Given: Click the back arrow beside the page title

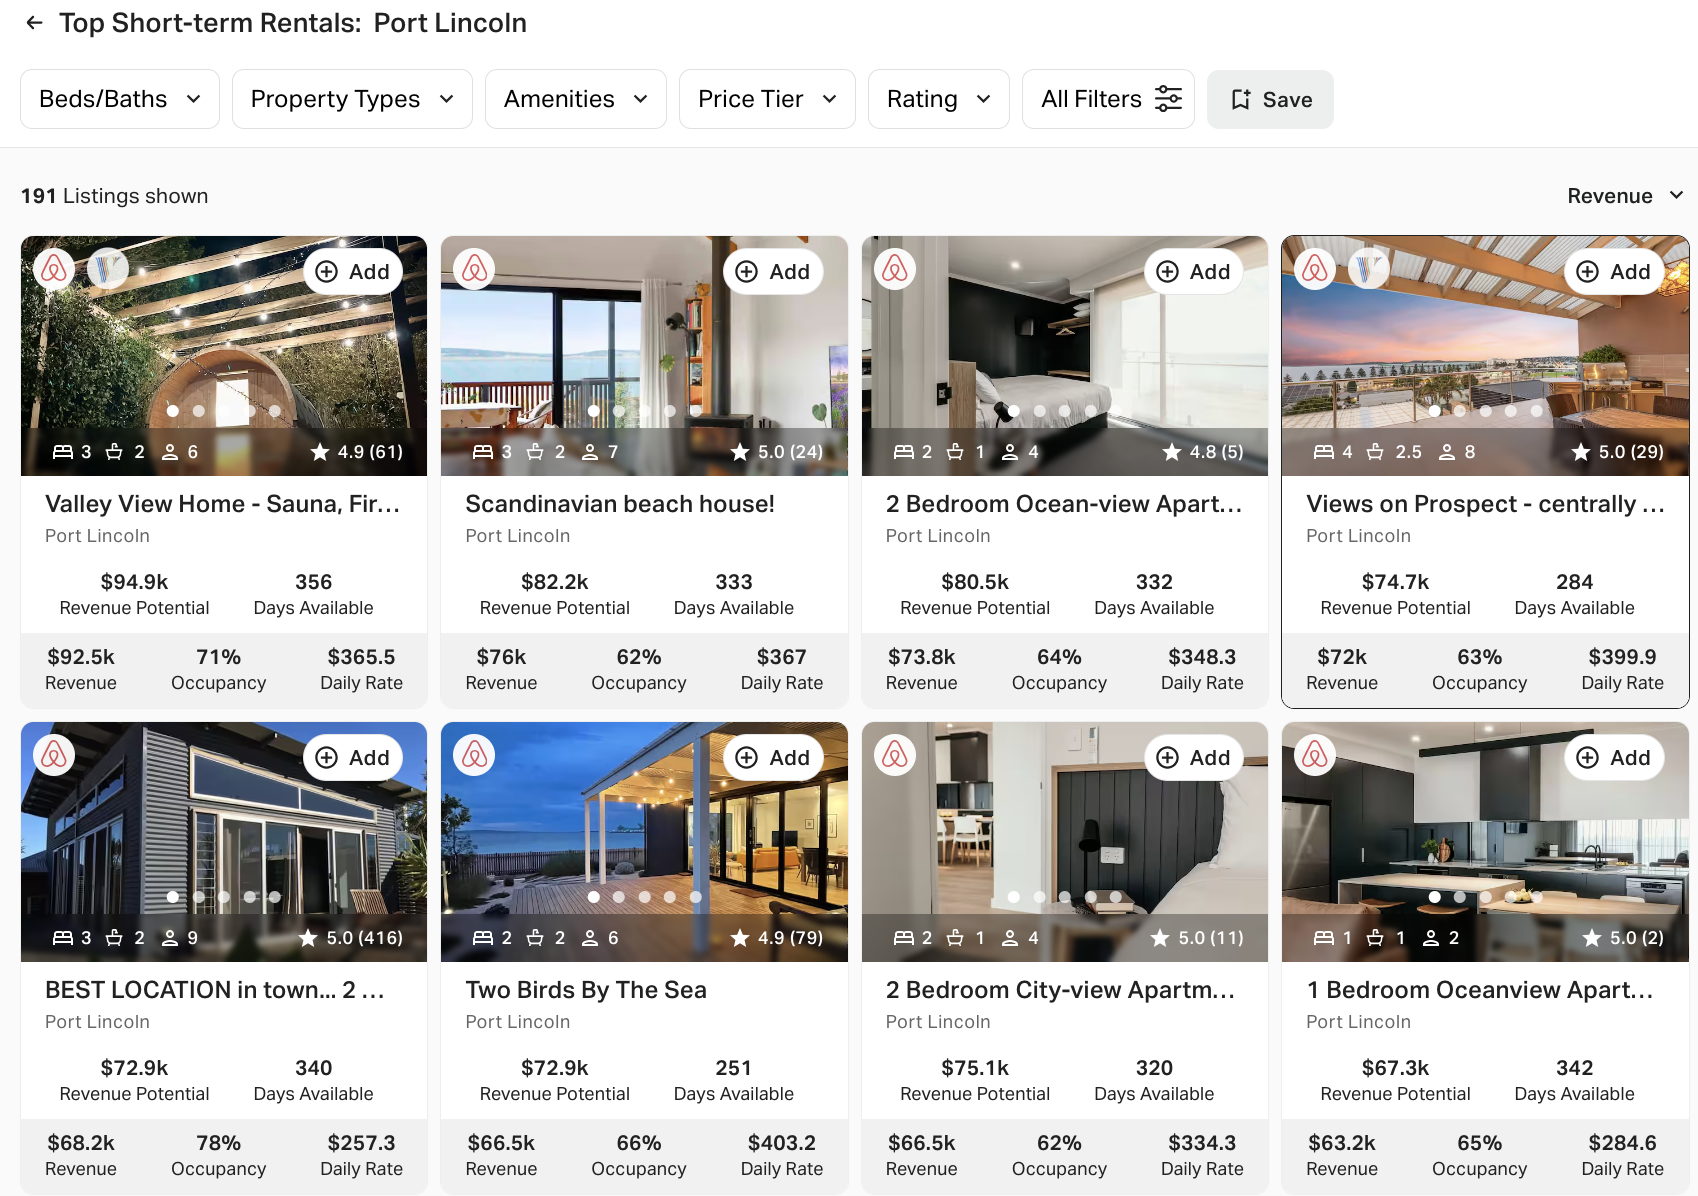Looking at the screenshot, I should point(34,22).
